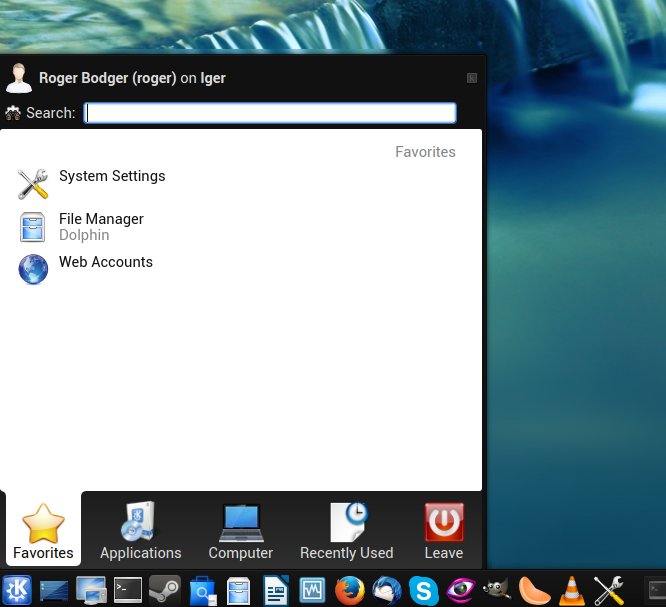Click the KDE Kickoff launcher button

[17, 590]
